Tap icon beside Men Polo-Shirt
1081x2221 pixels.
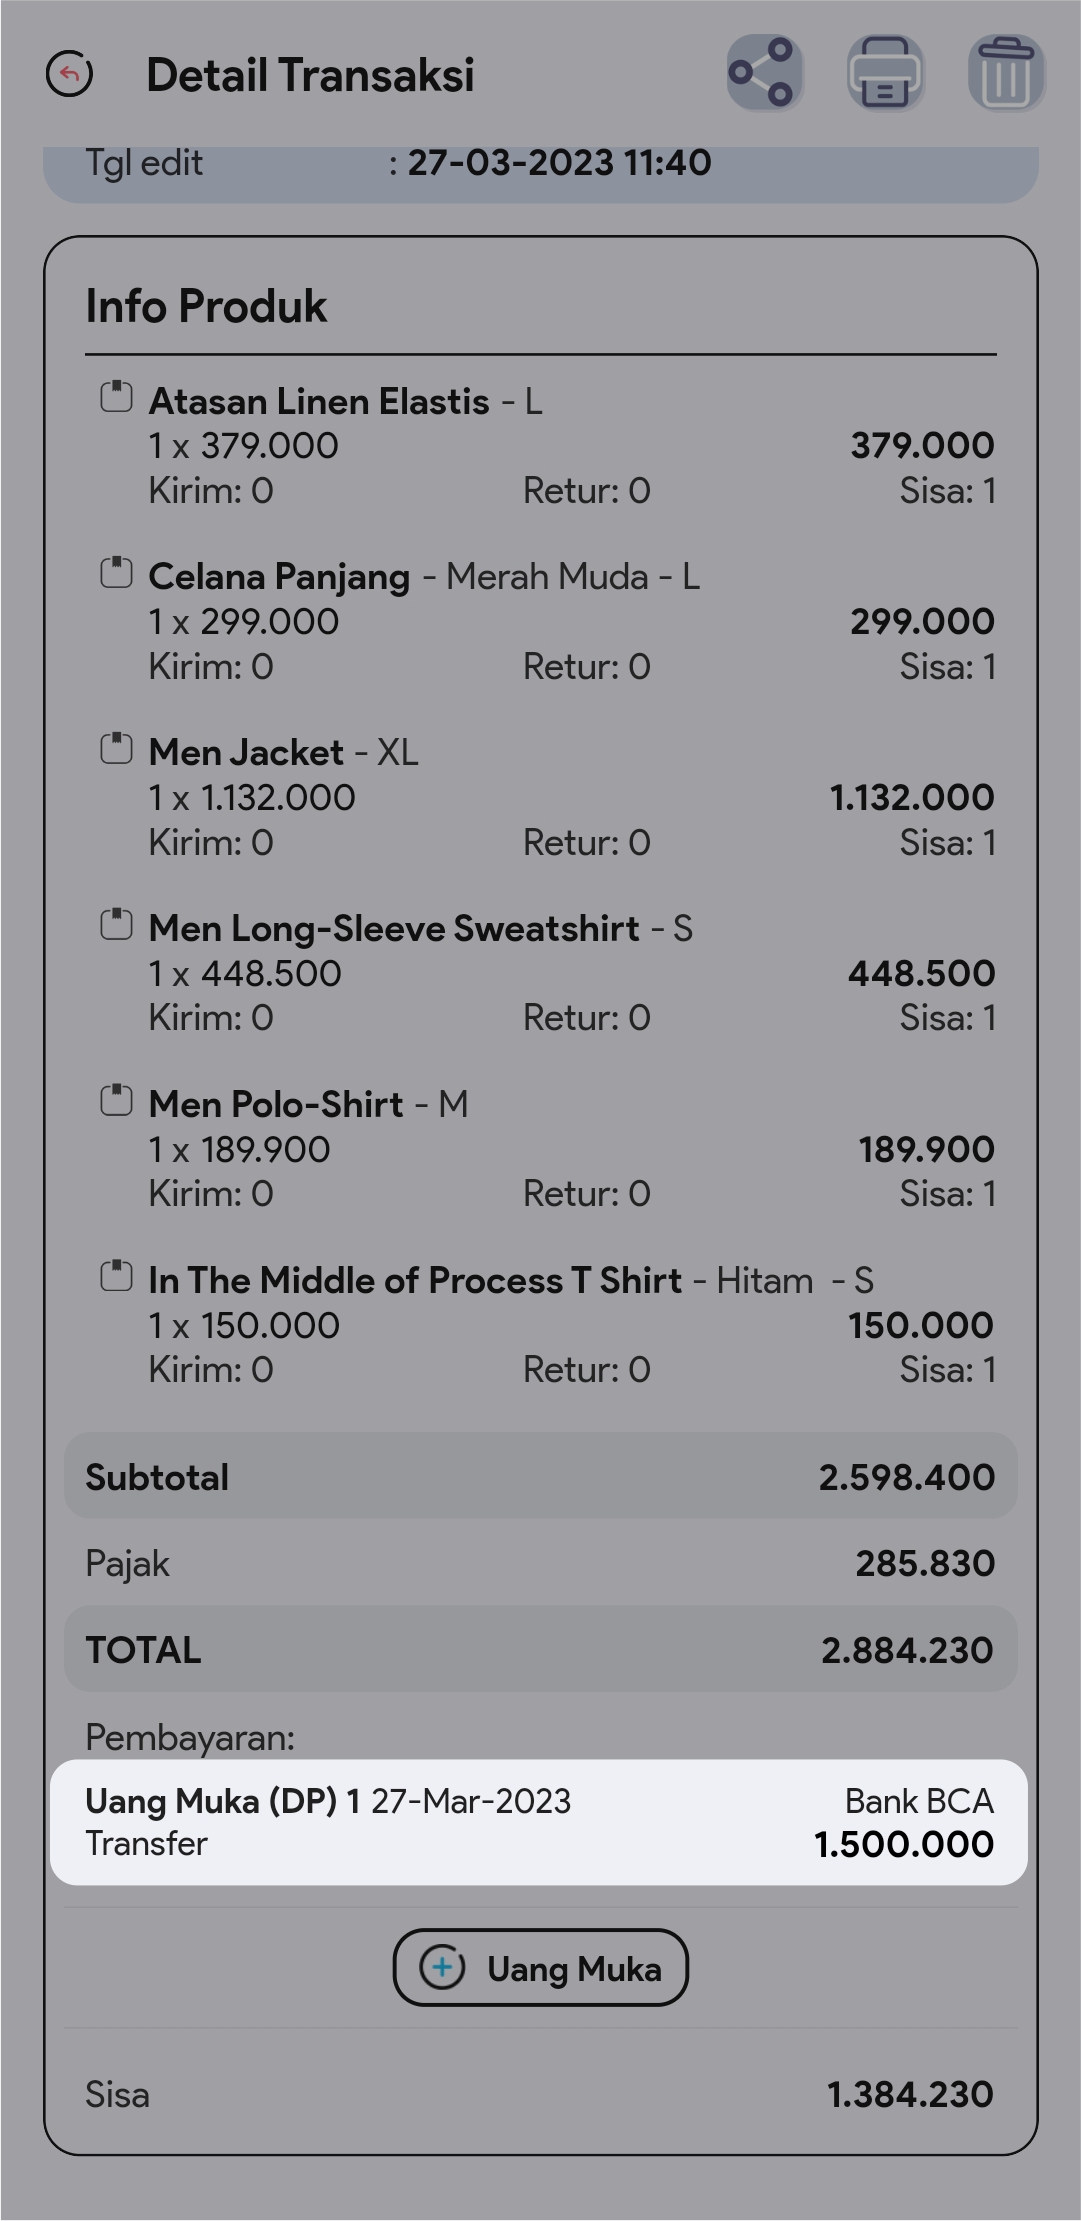pos(116,1101)
